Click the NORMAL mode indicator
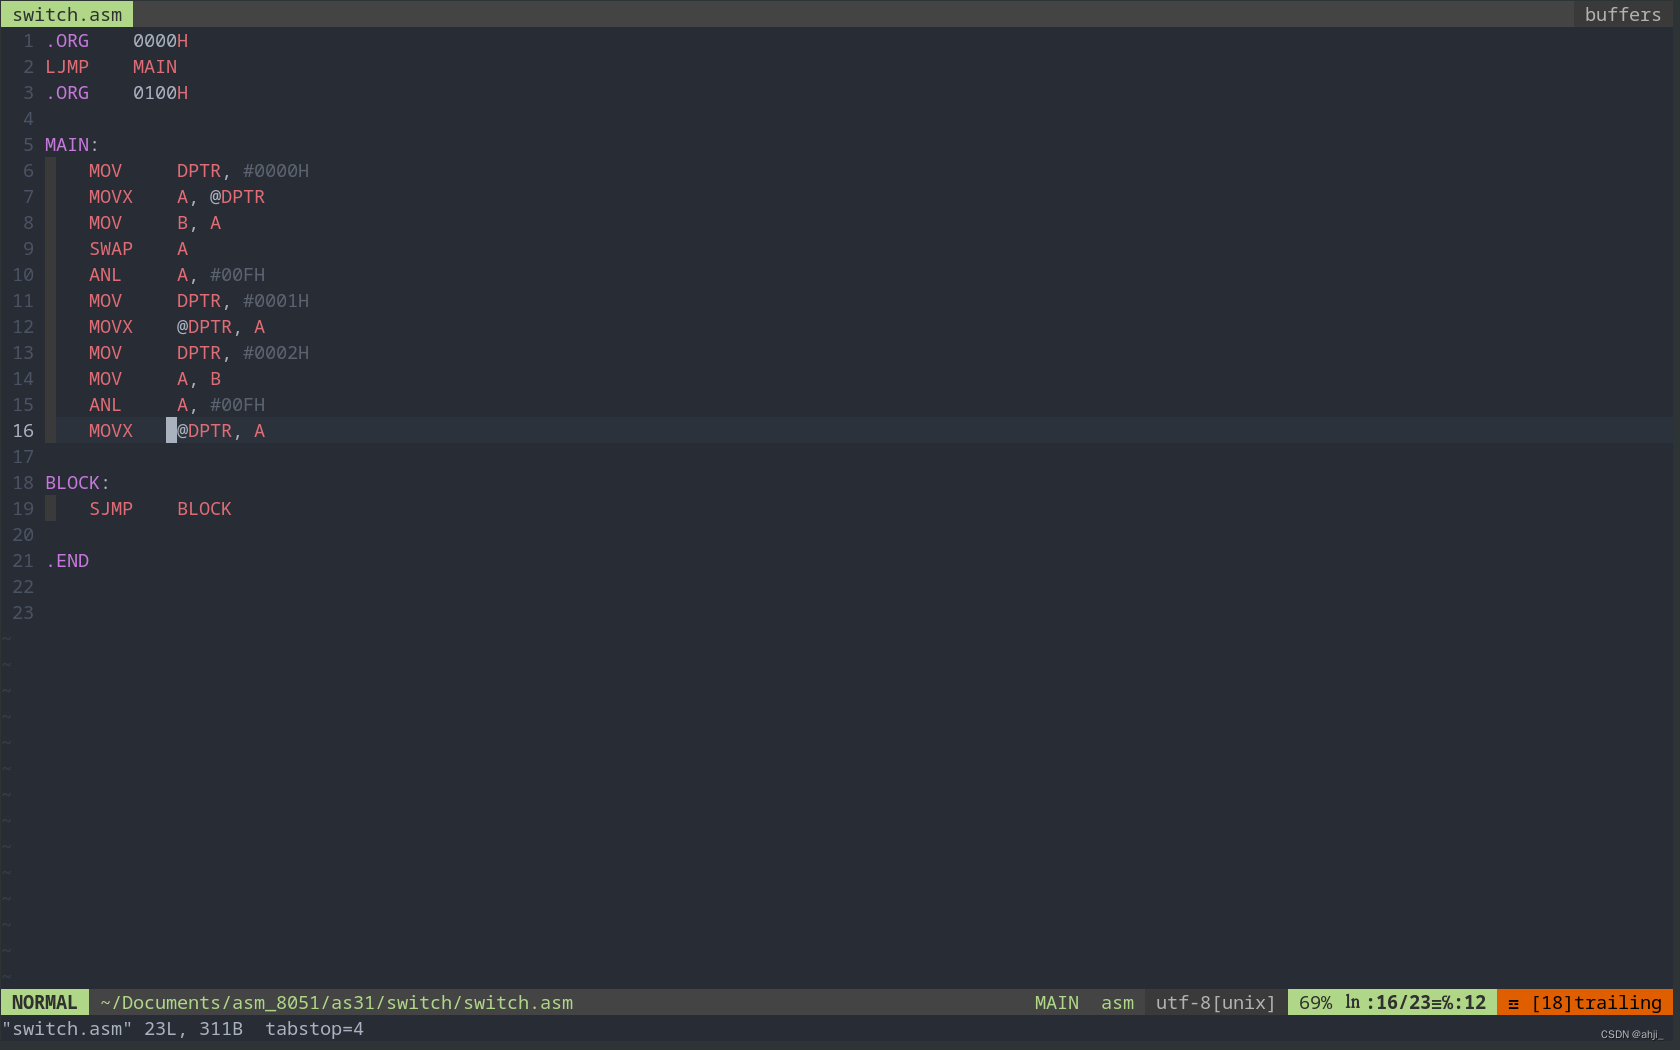Viewport: 1680px width, 1050px height. 44,1002
